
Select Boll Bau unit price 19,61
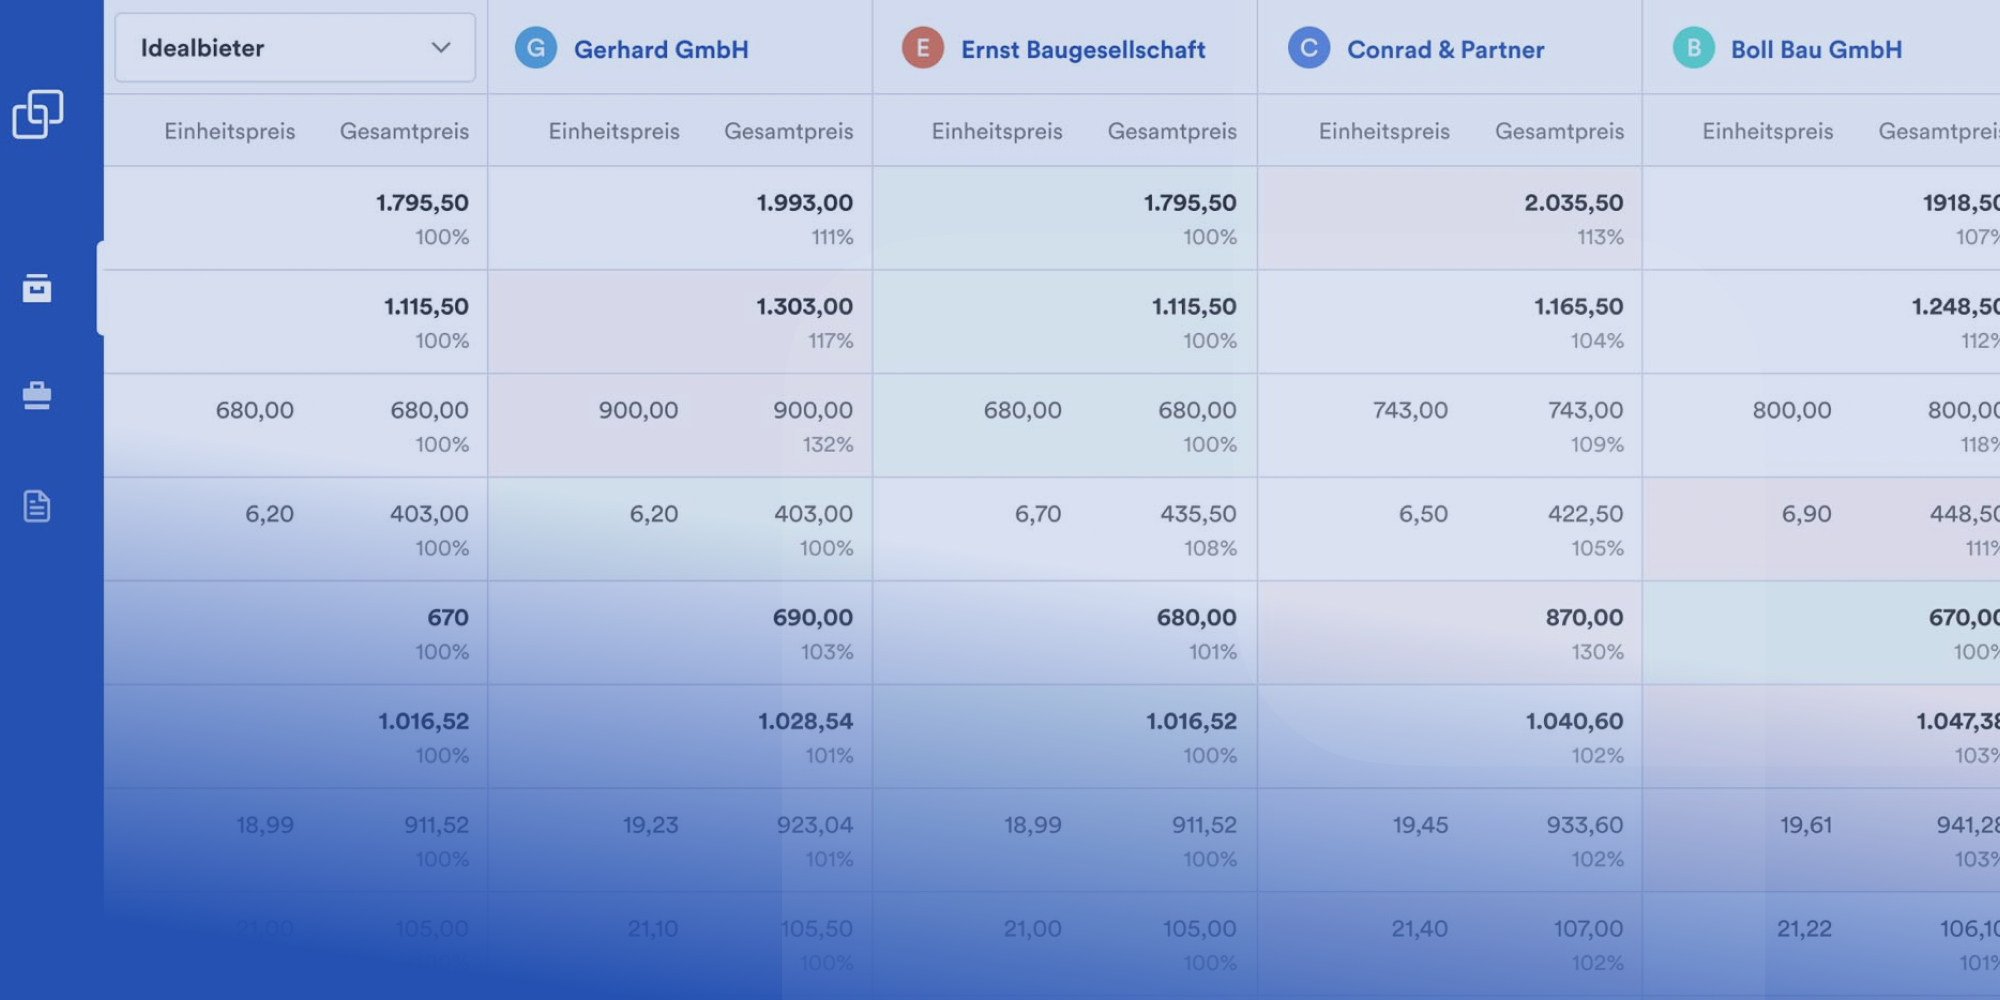[1806, 825]
